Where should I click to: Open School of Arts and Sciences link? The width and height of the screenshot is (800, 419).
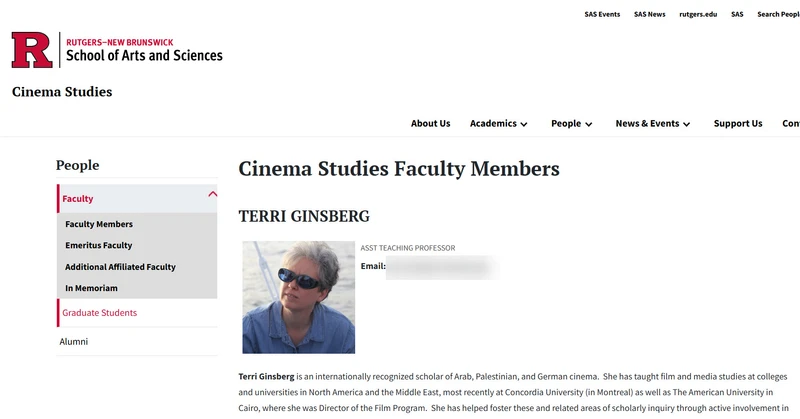coord(144,55)
